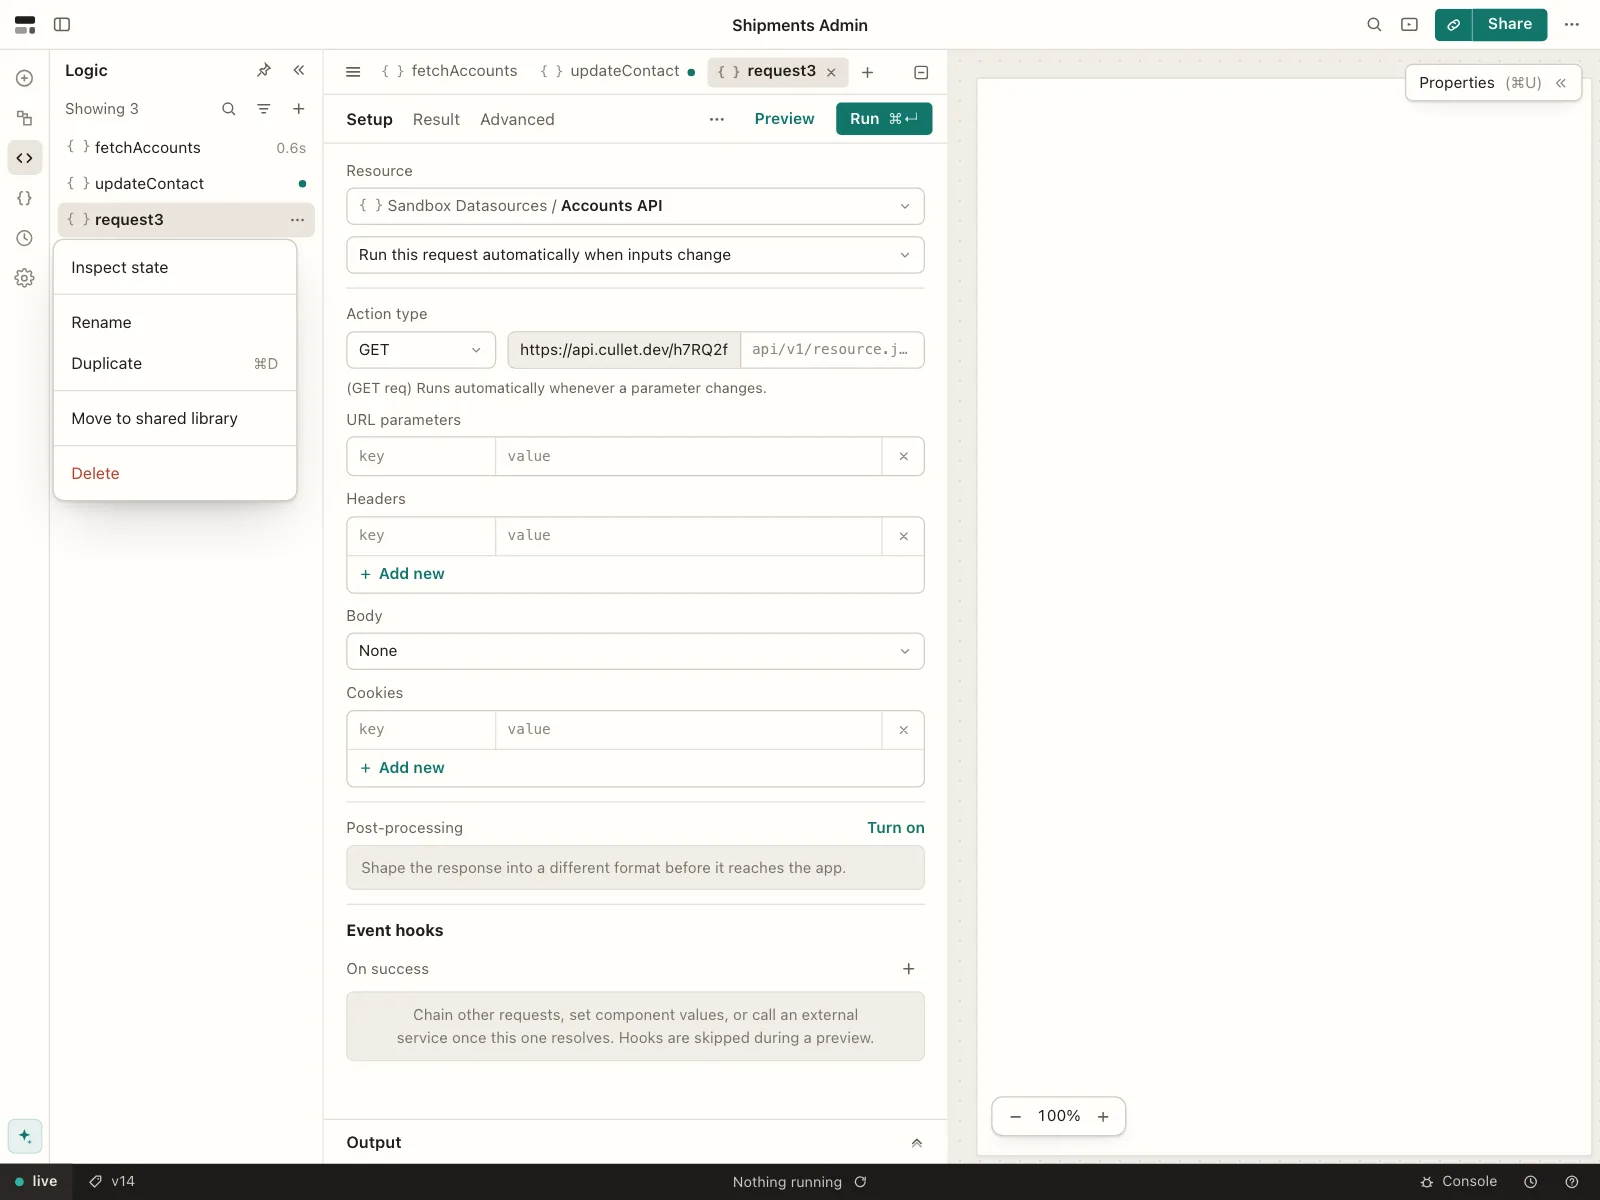Add new Headers row
The width and height of the screenshot is (1600, 1200).
402,574
